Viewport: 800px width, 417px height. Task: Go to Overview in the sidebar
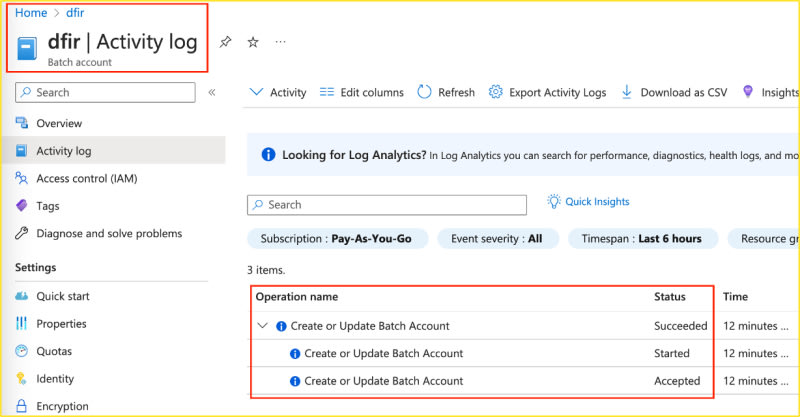(59, 123)
